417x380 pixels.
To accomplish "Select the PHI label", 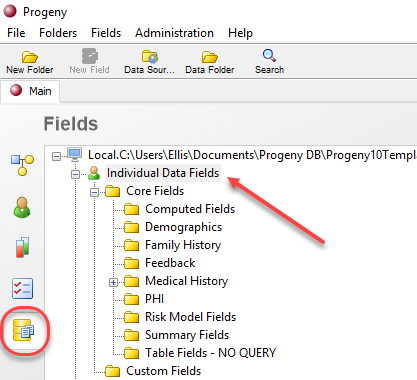I will click(154, 299).
